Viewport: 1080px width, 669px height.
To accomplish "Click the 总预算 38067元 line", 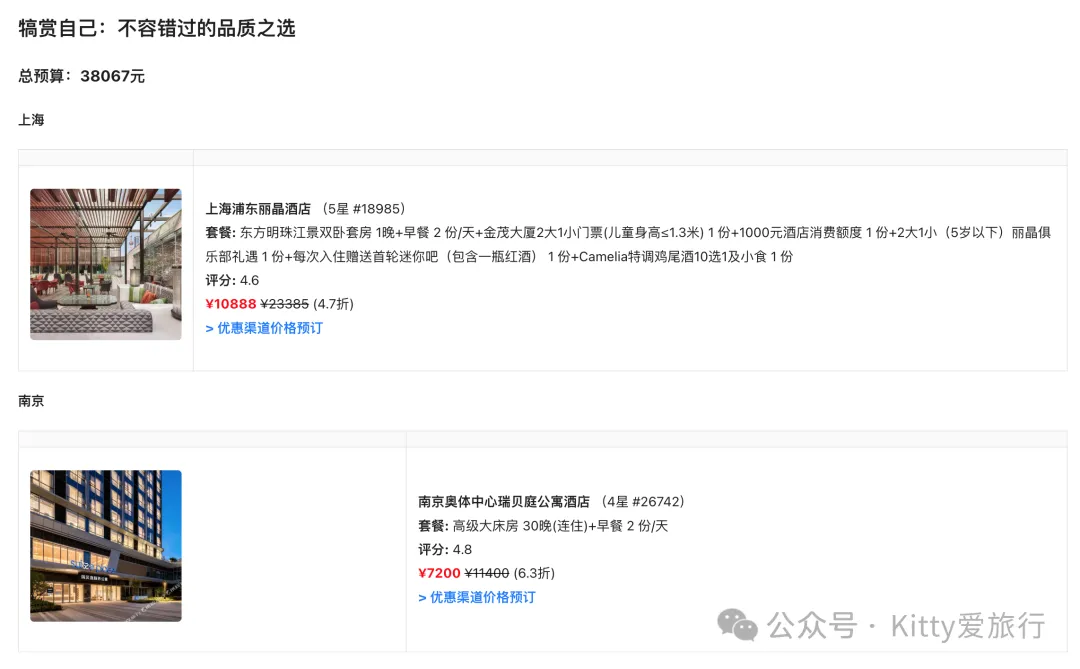I will click(x=82, y=76).
